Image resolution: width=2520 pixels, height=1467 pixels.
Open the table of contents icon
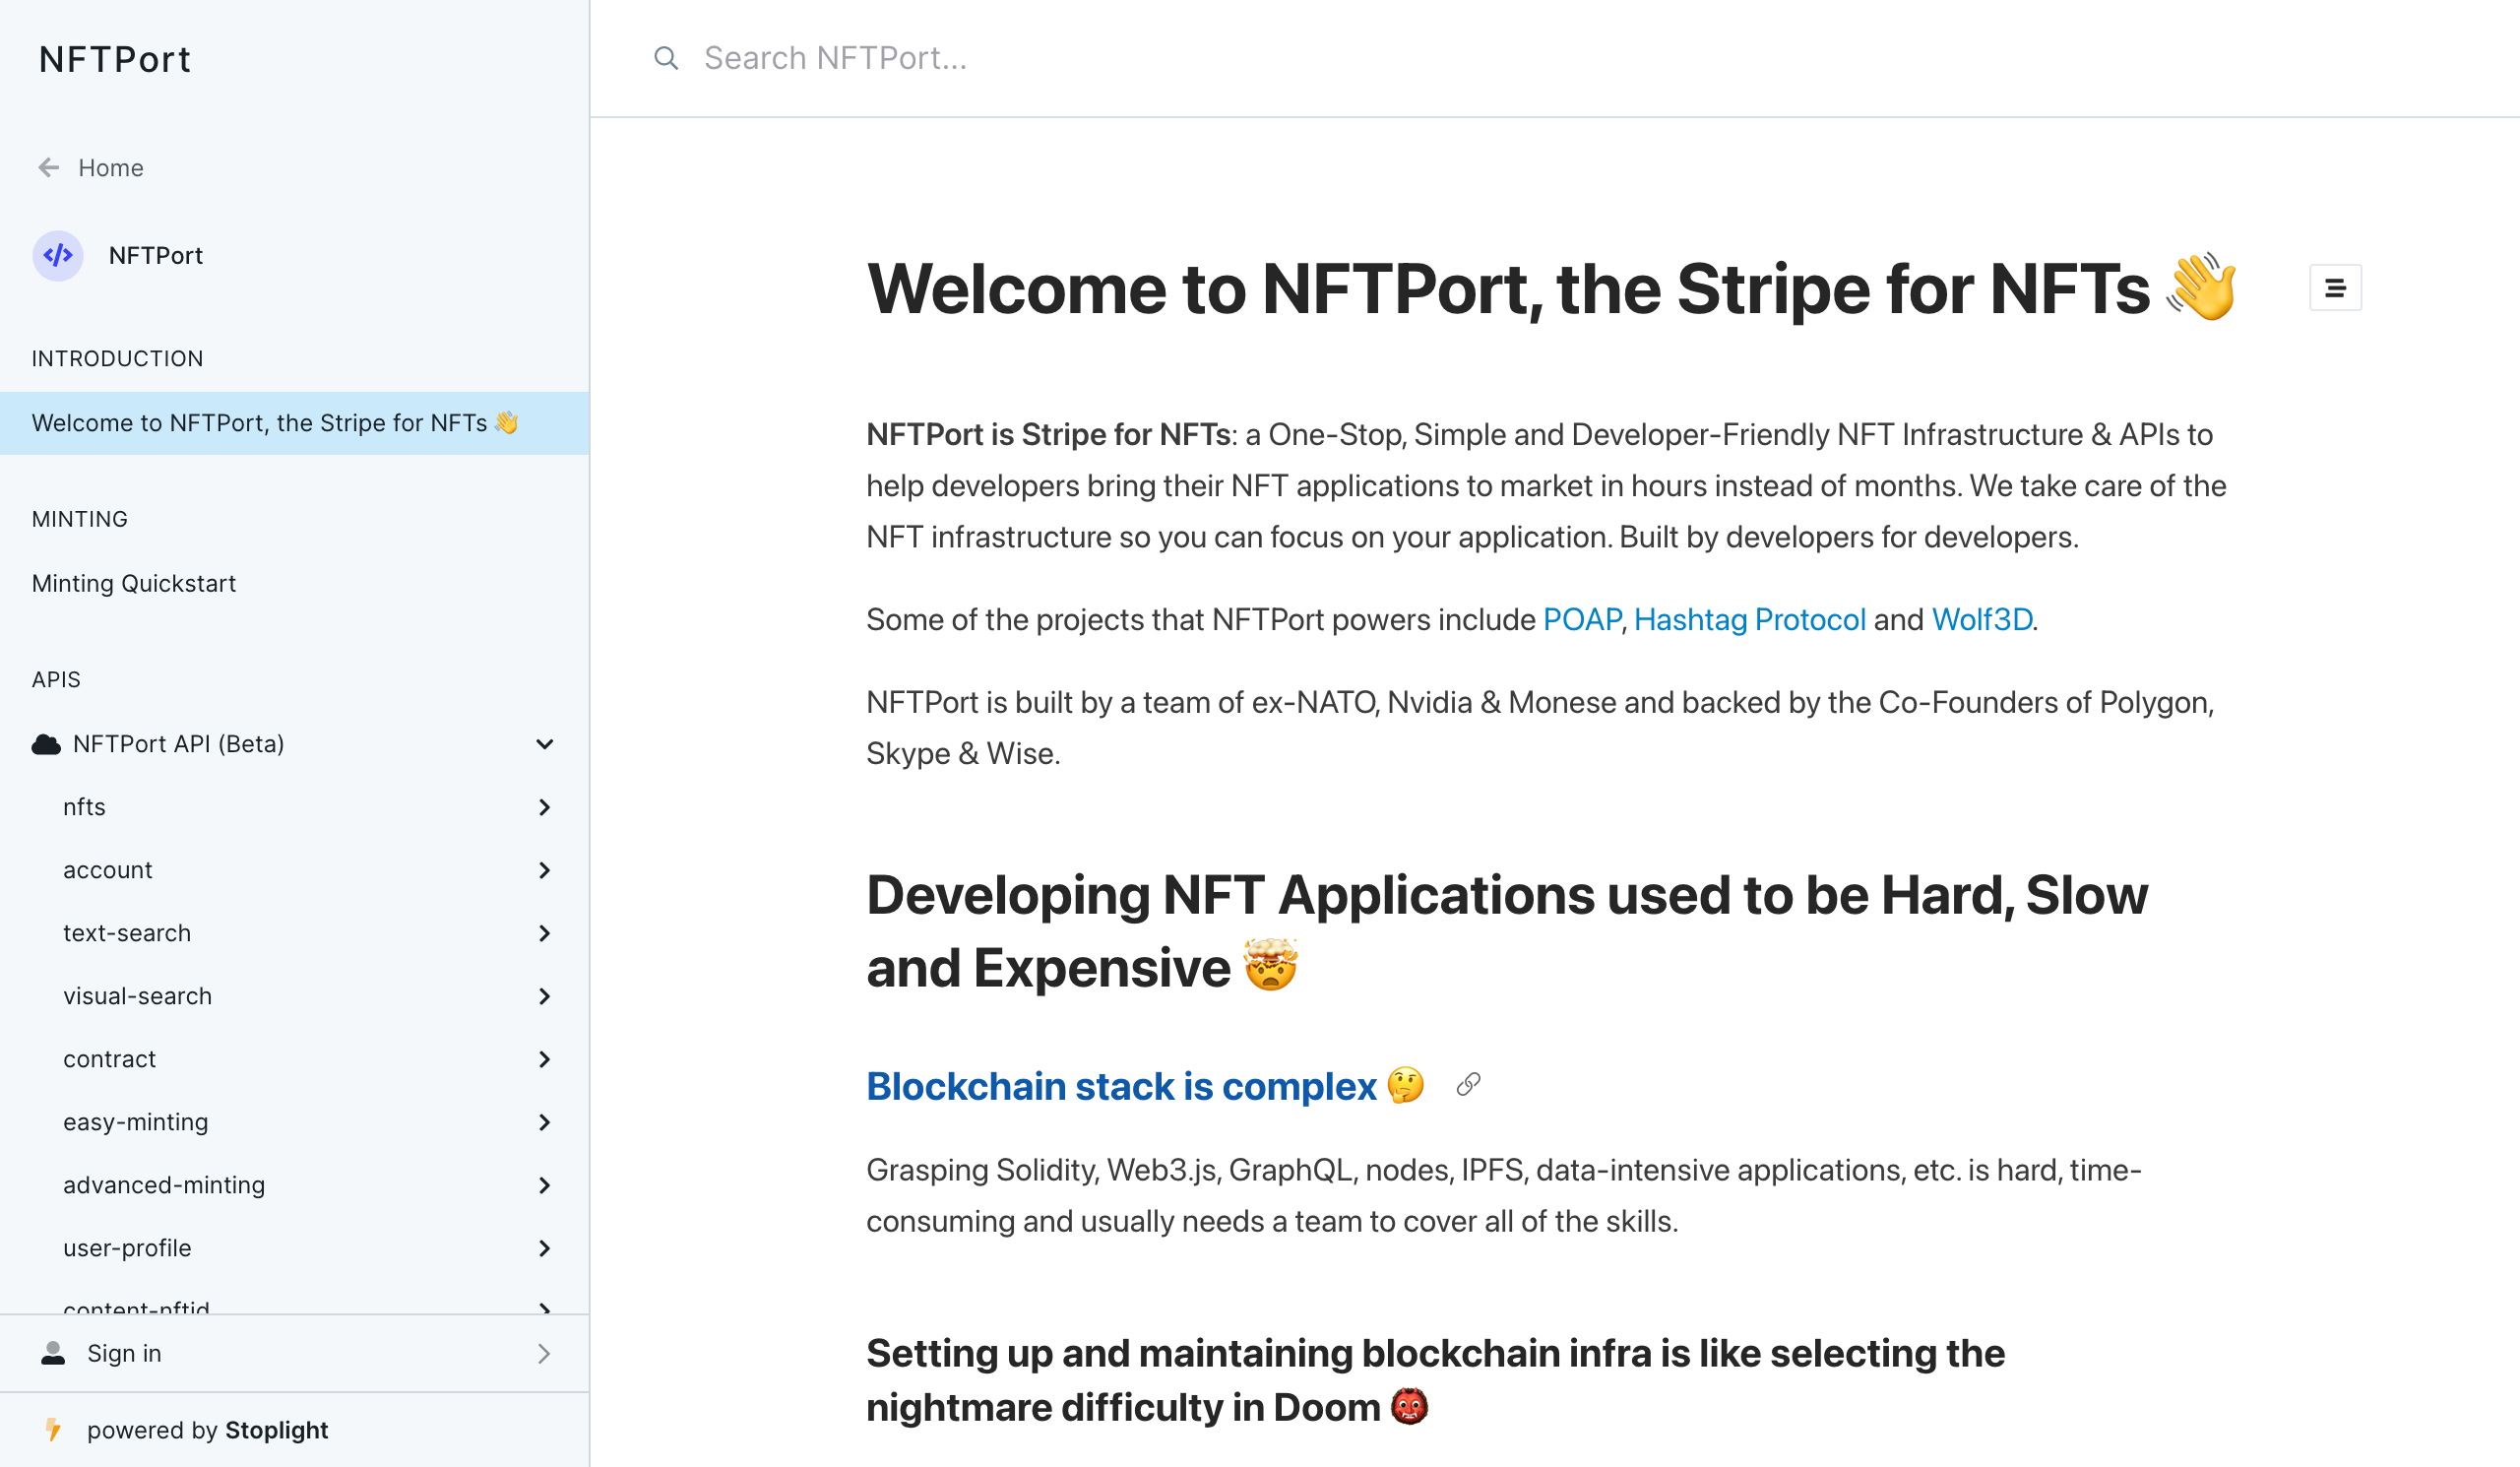coord(2335,288)
